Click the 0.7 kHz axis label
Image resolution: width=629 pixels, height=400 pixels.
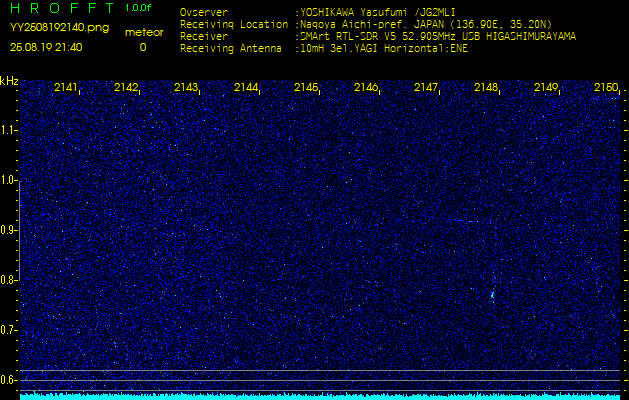click(x=9, y=330)
